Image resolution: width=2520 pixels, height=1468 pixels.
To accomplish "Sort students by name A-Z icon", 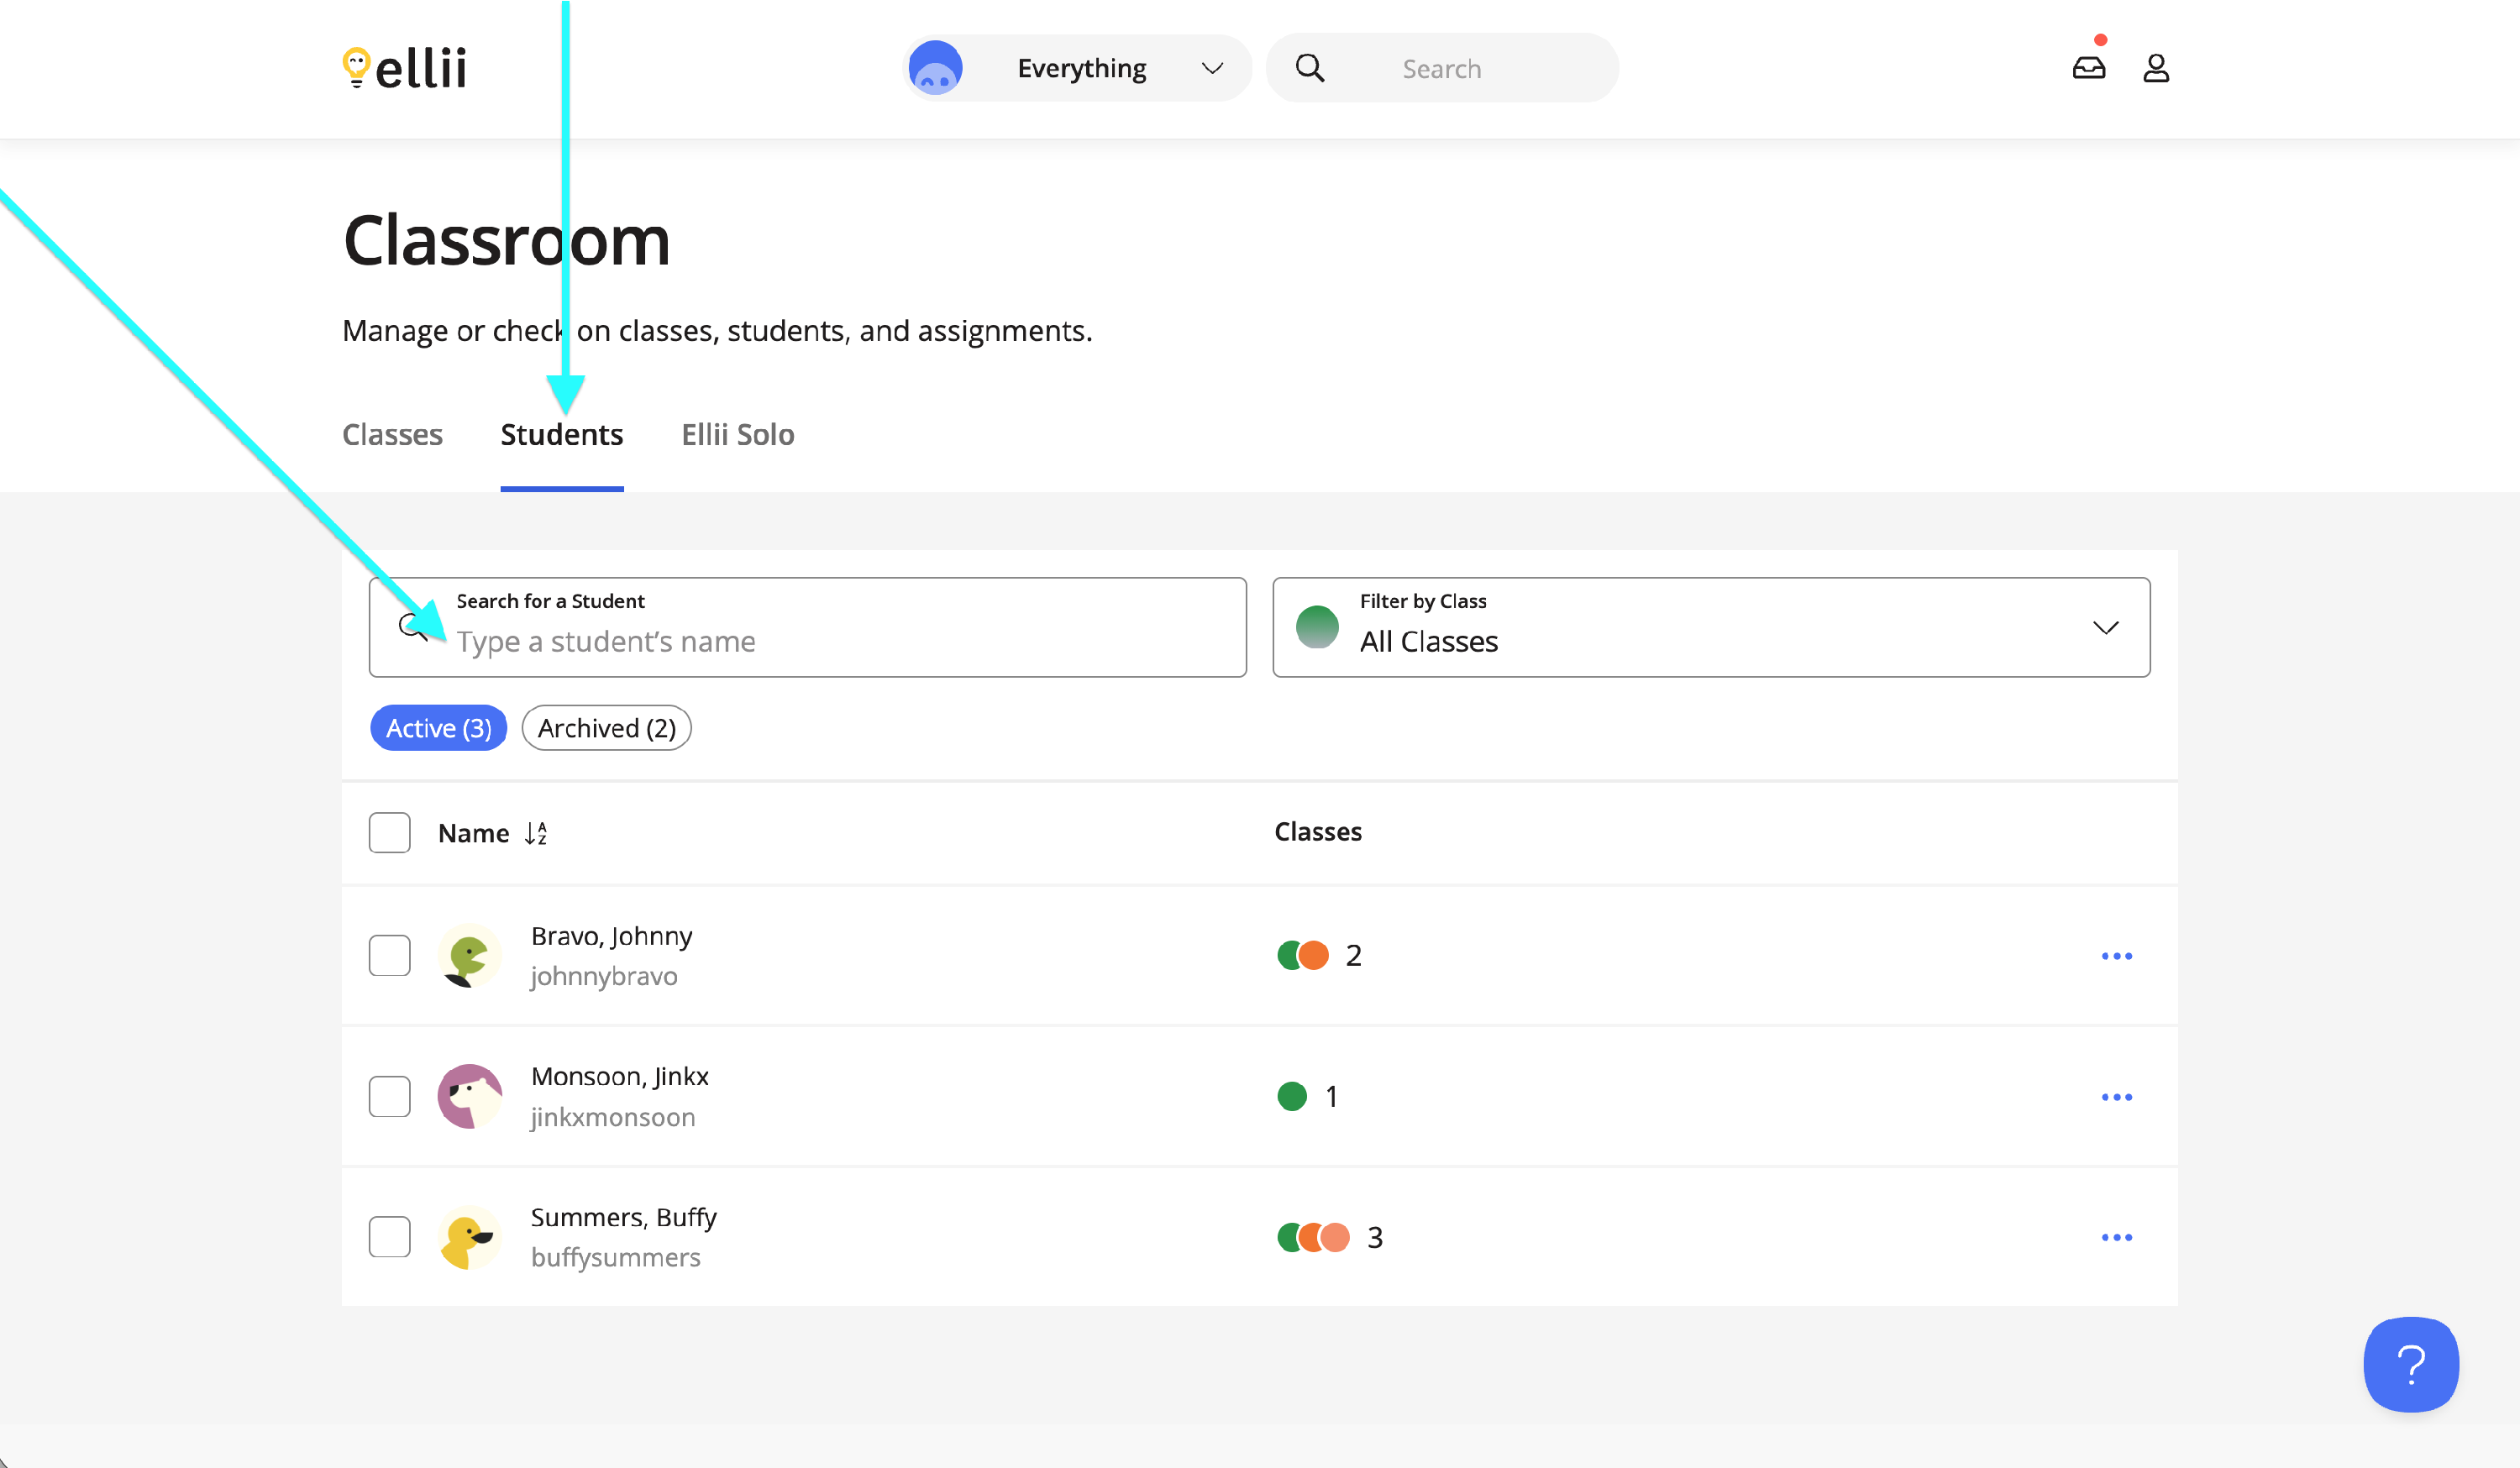I will click(x=536, y=833).
